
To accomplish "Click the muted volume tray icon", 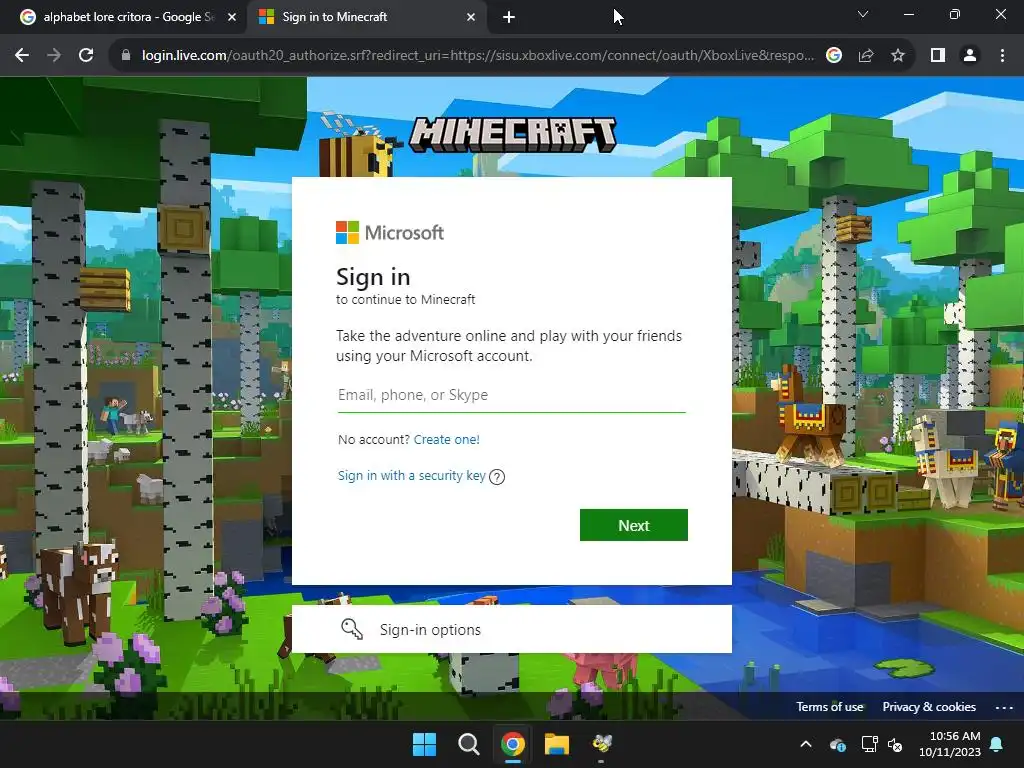I will click(895, 744).
